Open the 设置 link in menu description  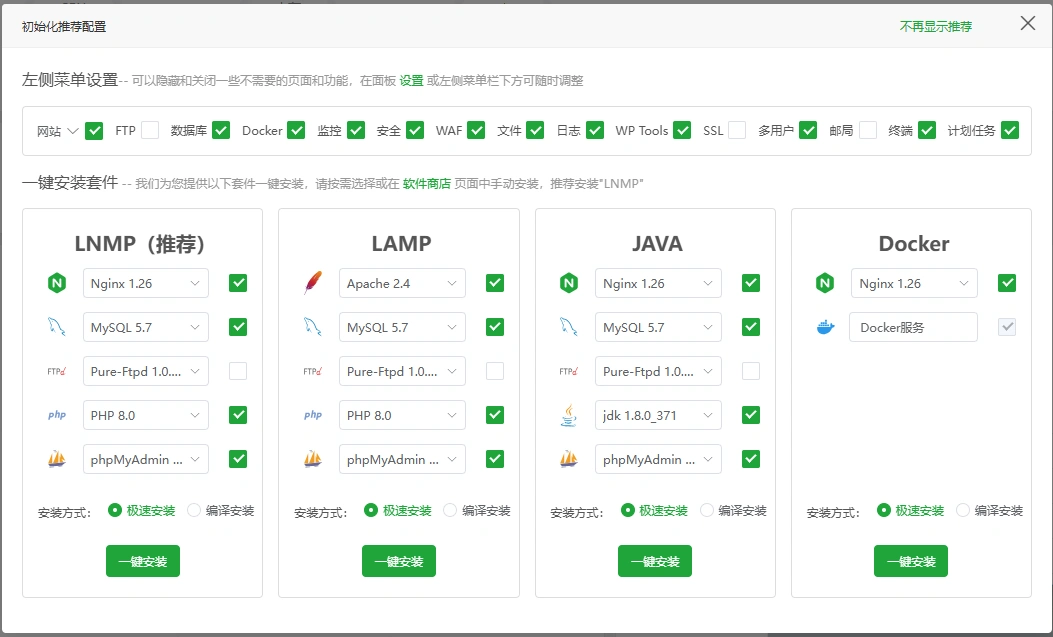click(x=412, y=81)
